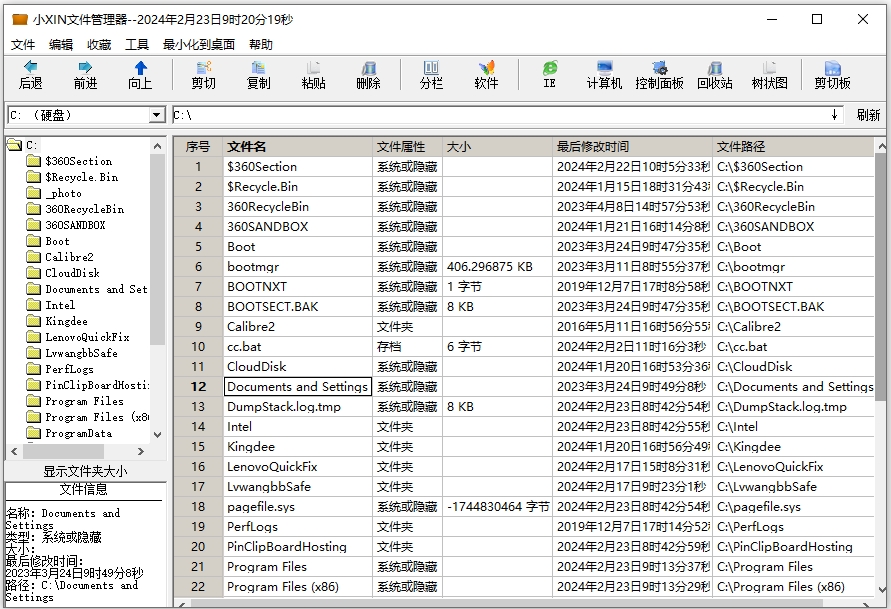Go up one level with 向上
This screenshot has height=609, width=891.
tap(140, 74)
